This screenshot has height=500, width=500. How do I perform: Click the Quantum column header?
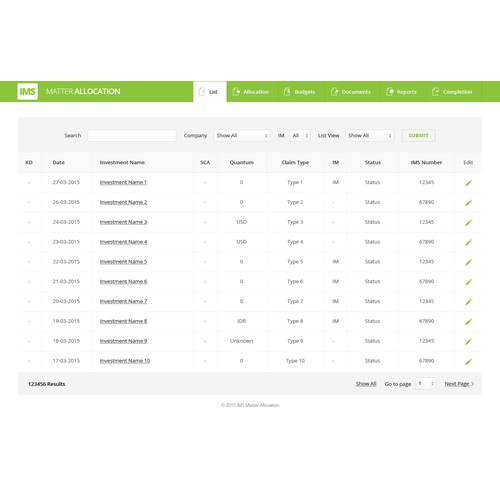(x=241, y=163)
